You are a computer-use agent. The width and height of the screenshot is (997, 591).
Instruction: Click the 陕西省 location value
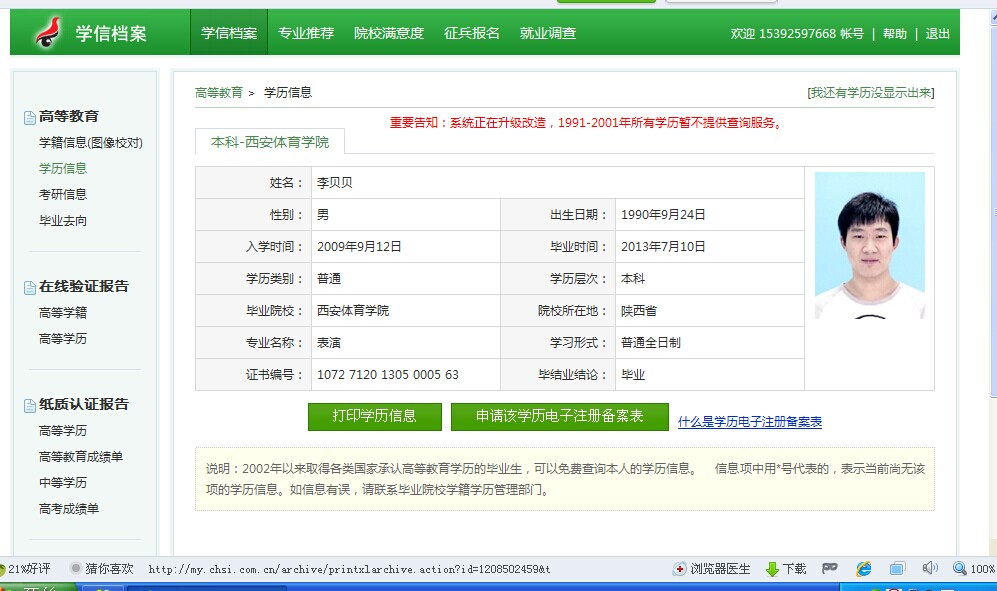tap(639, 311)
